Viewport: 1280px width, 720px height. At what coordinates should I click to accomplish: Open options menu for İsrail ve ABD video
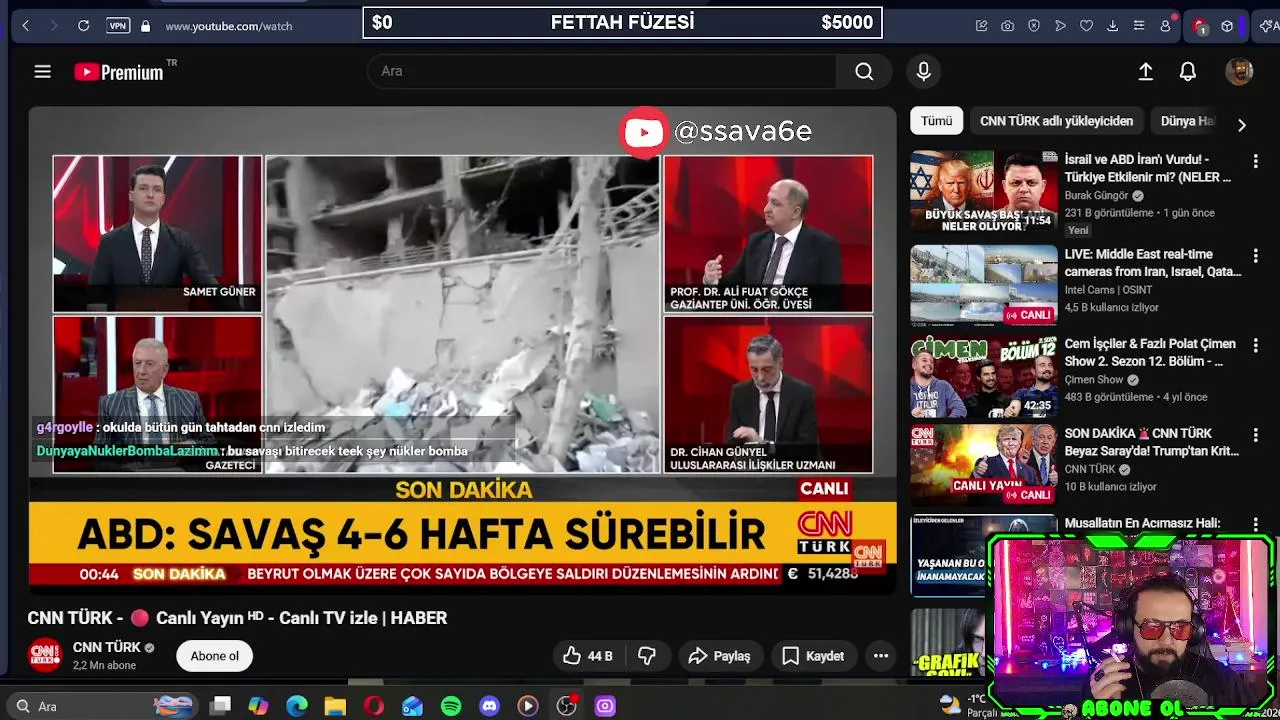[x=1256, y=161]
